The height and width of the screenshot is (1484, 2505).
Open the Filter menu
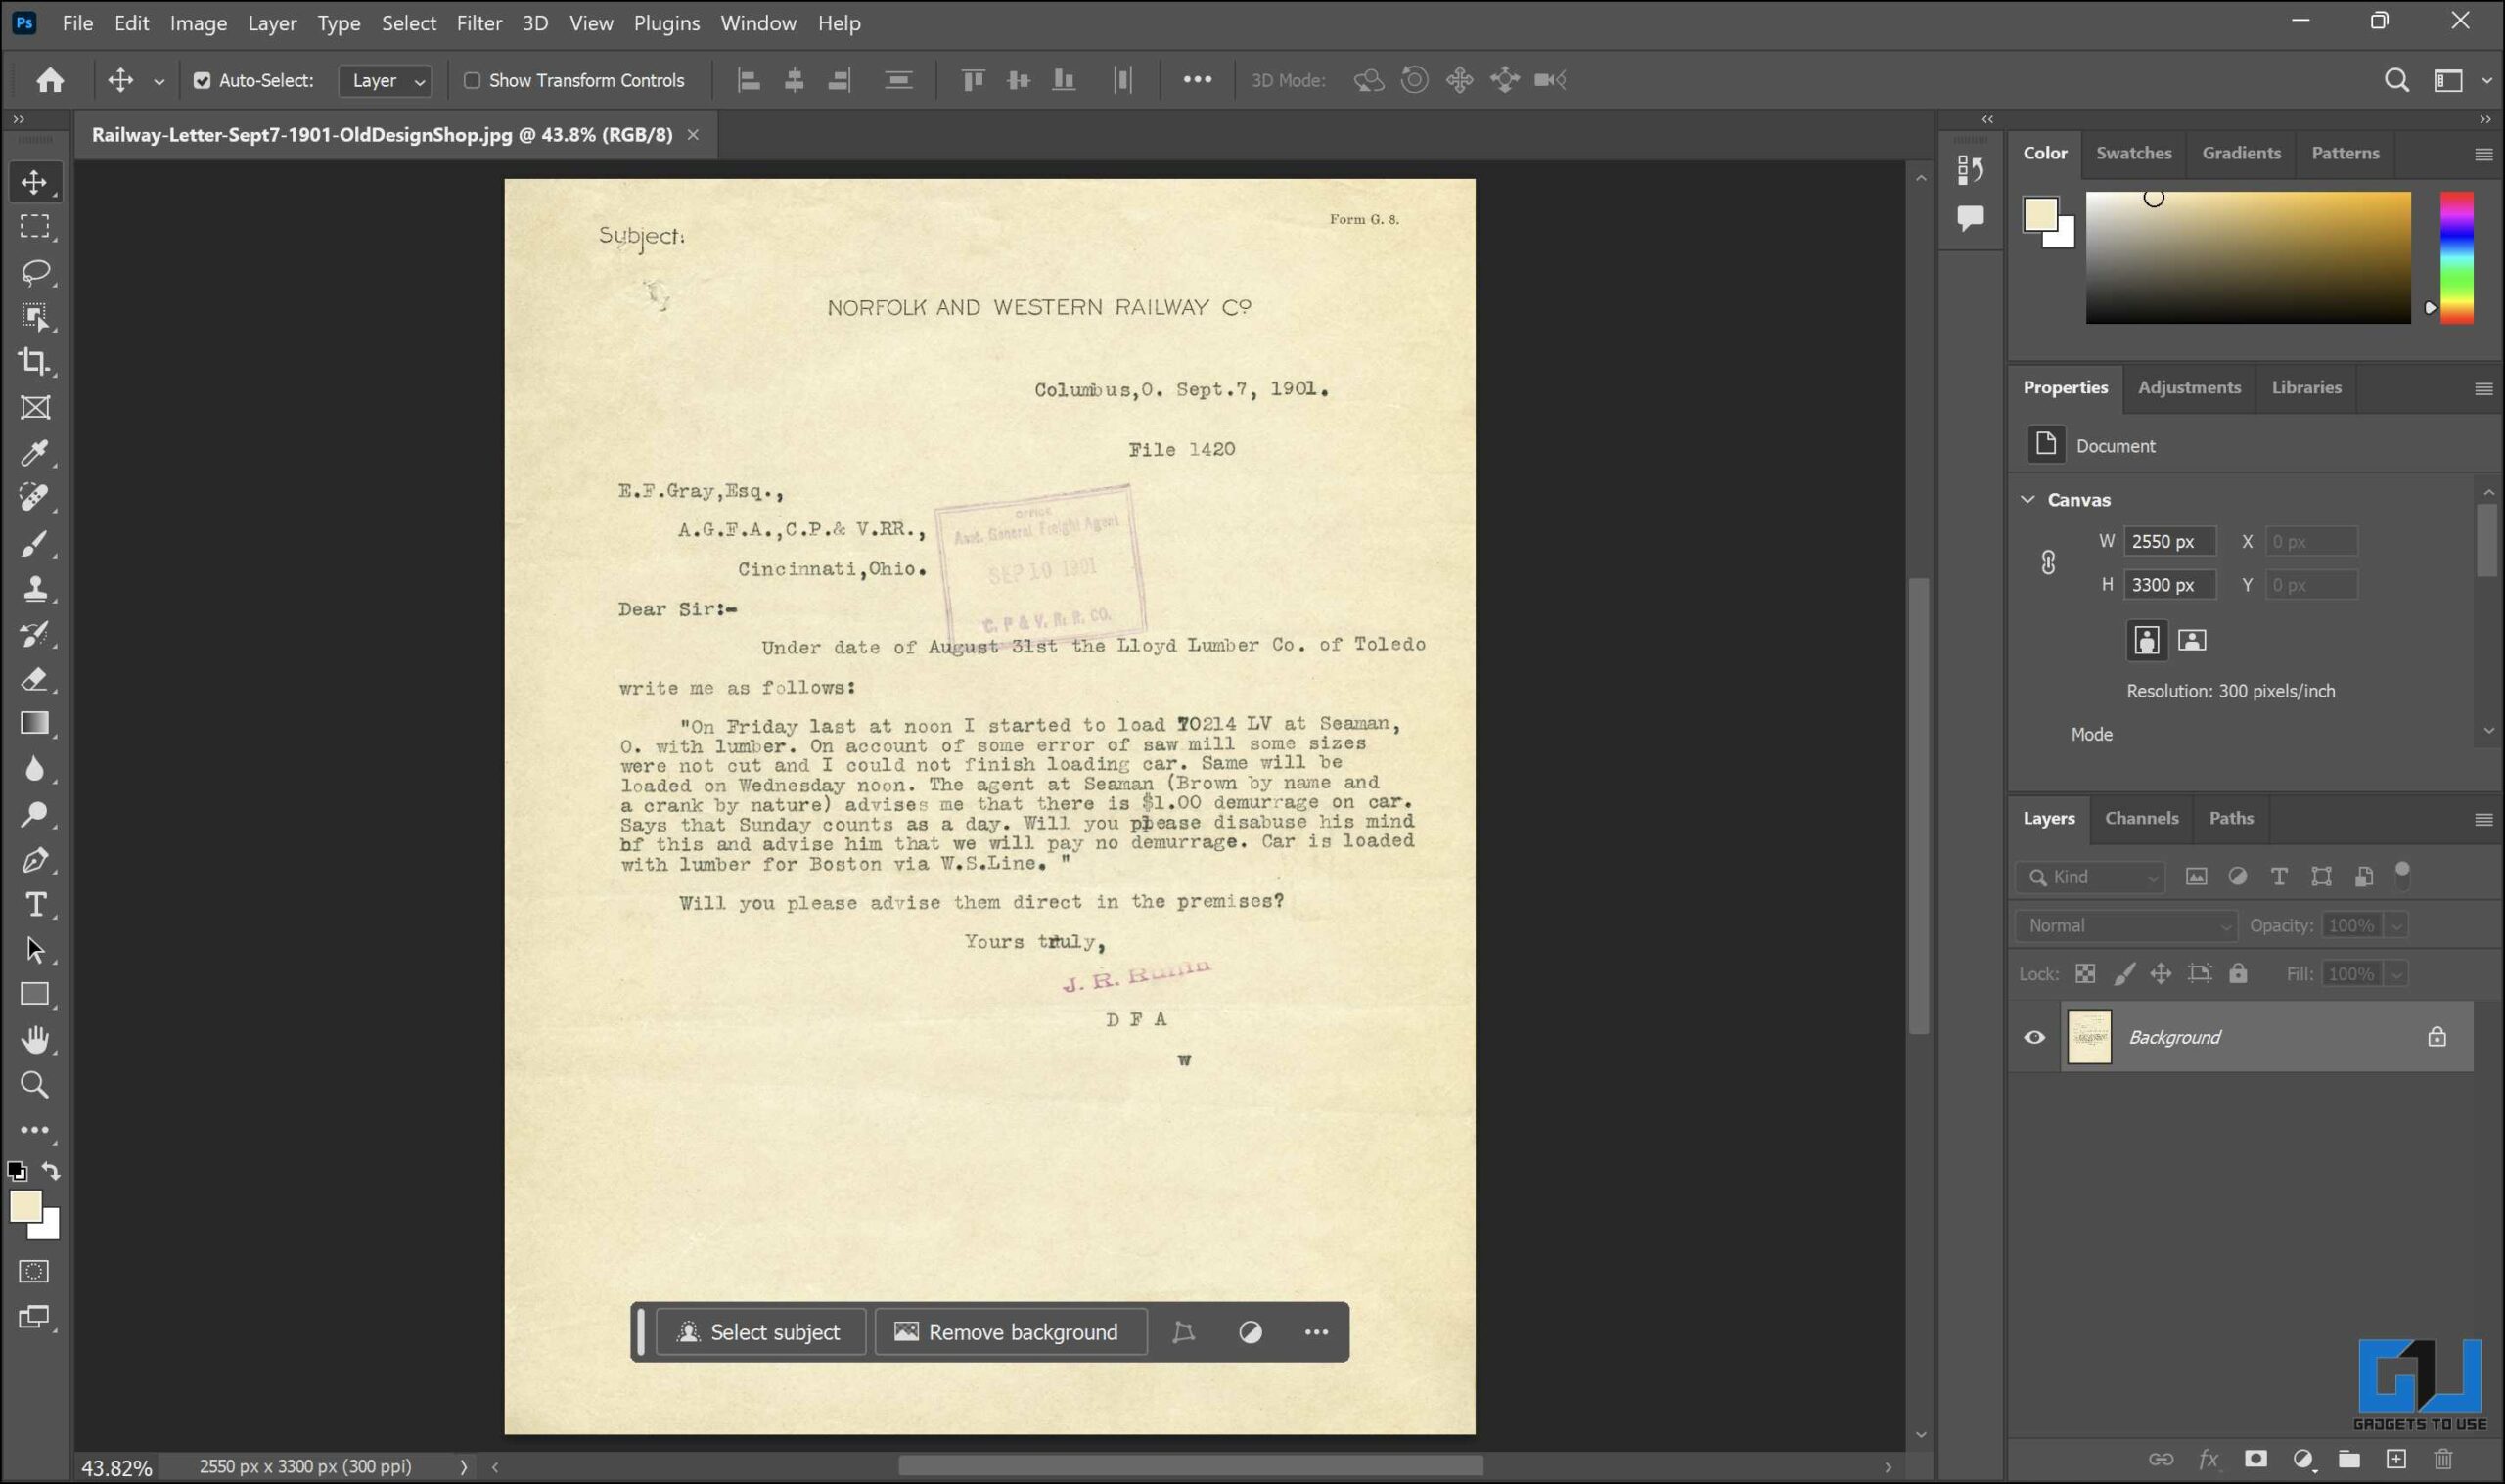coord(479,23)
